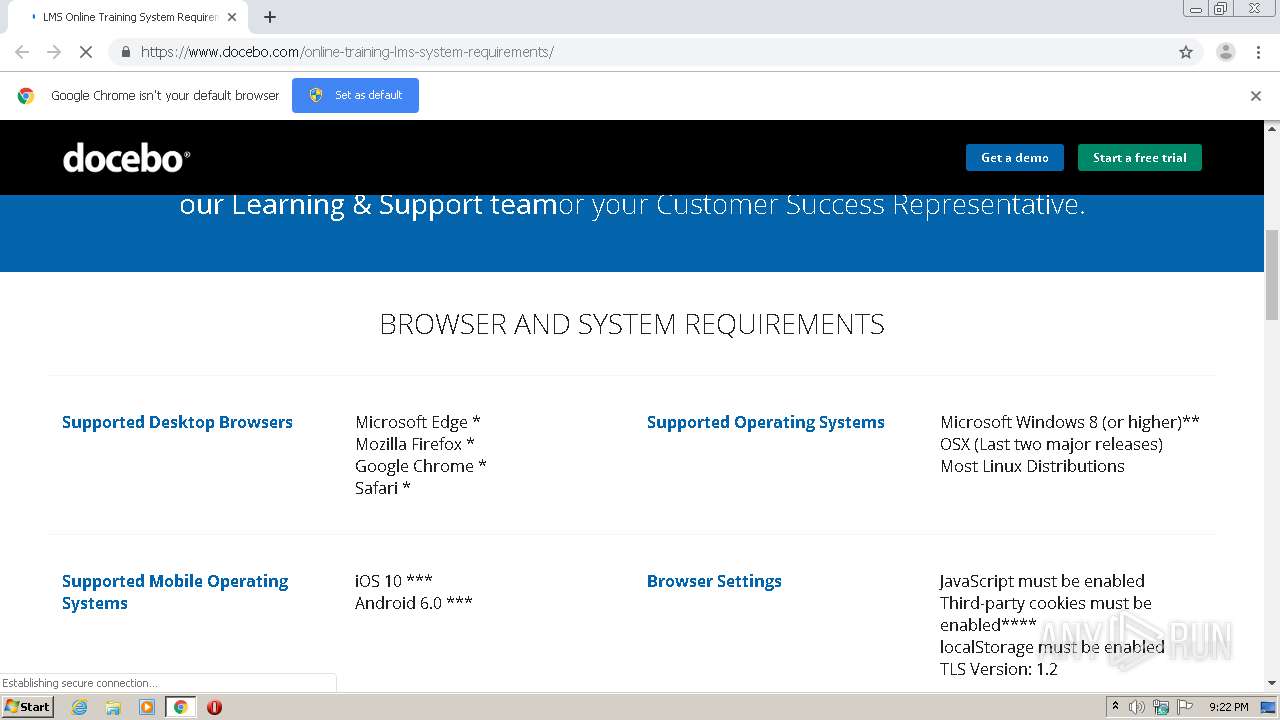Click TLS Version: 1.2 text

tap(999, 669)
